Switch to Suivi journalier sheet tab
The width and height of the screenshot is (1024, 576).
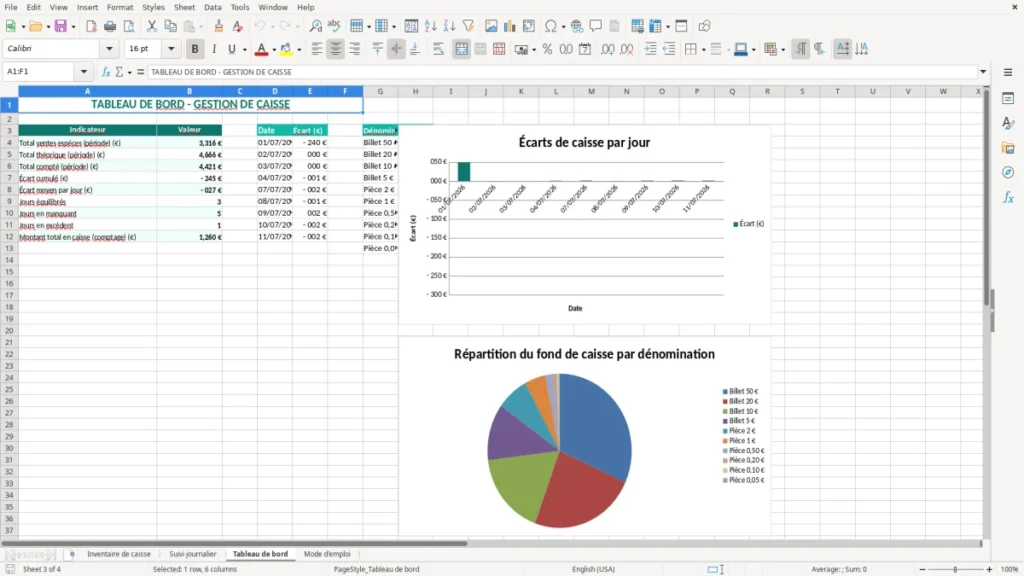(193, 554)
